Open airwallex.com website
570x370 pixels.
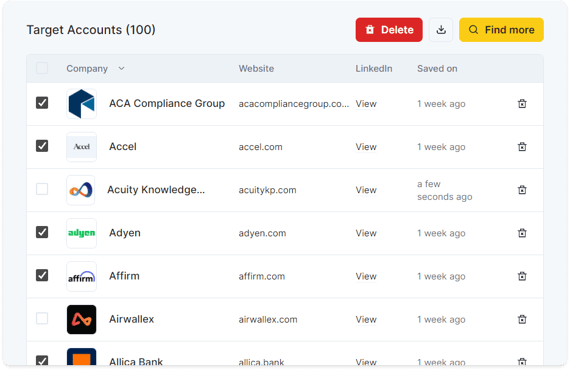268,319
